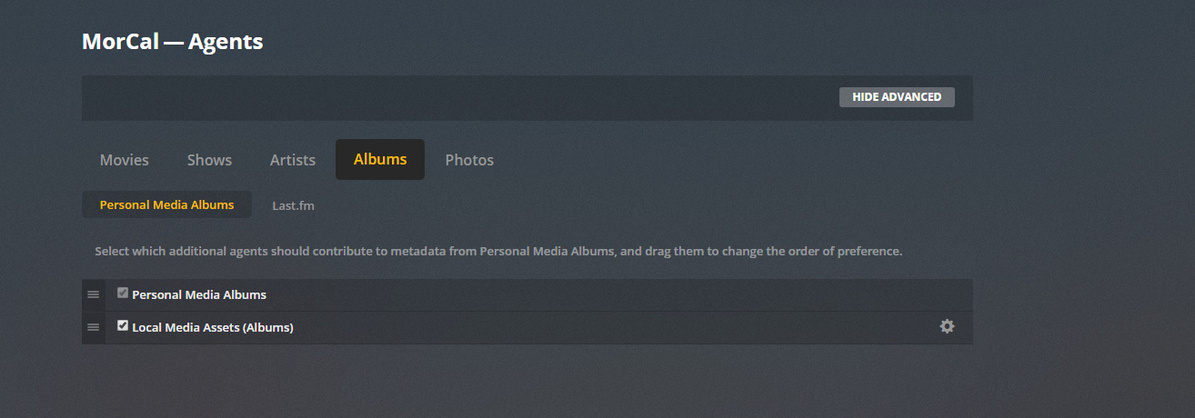The image size is (1195, 418).
Task: Uncheck the Local Media Assets (Albums) checkbox
Action: tap(123, 326)
